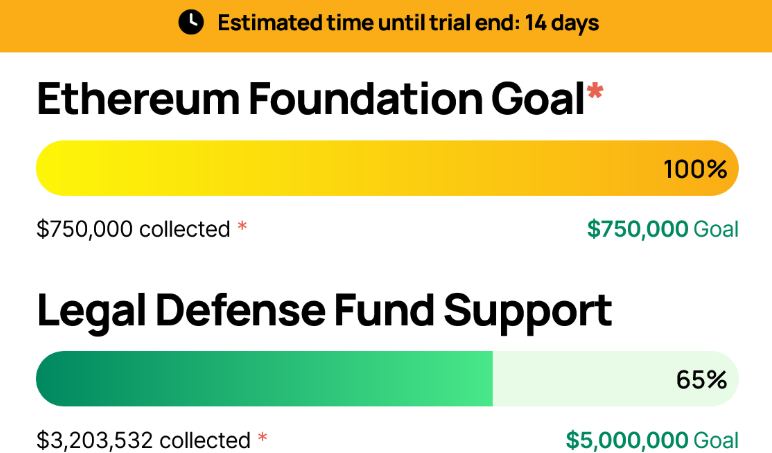Screen dimensions: 772x453
Task: Click the word Goal after $5,000,000
Action: click(716, 440)
